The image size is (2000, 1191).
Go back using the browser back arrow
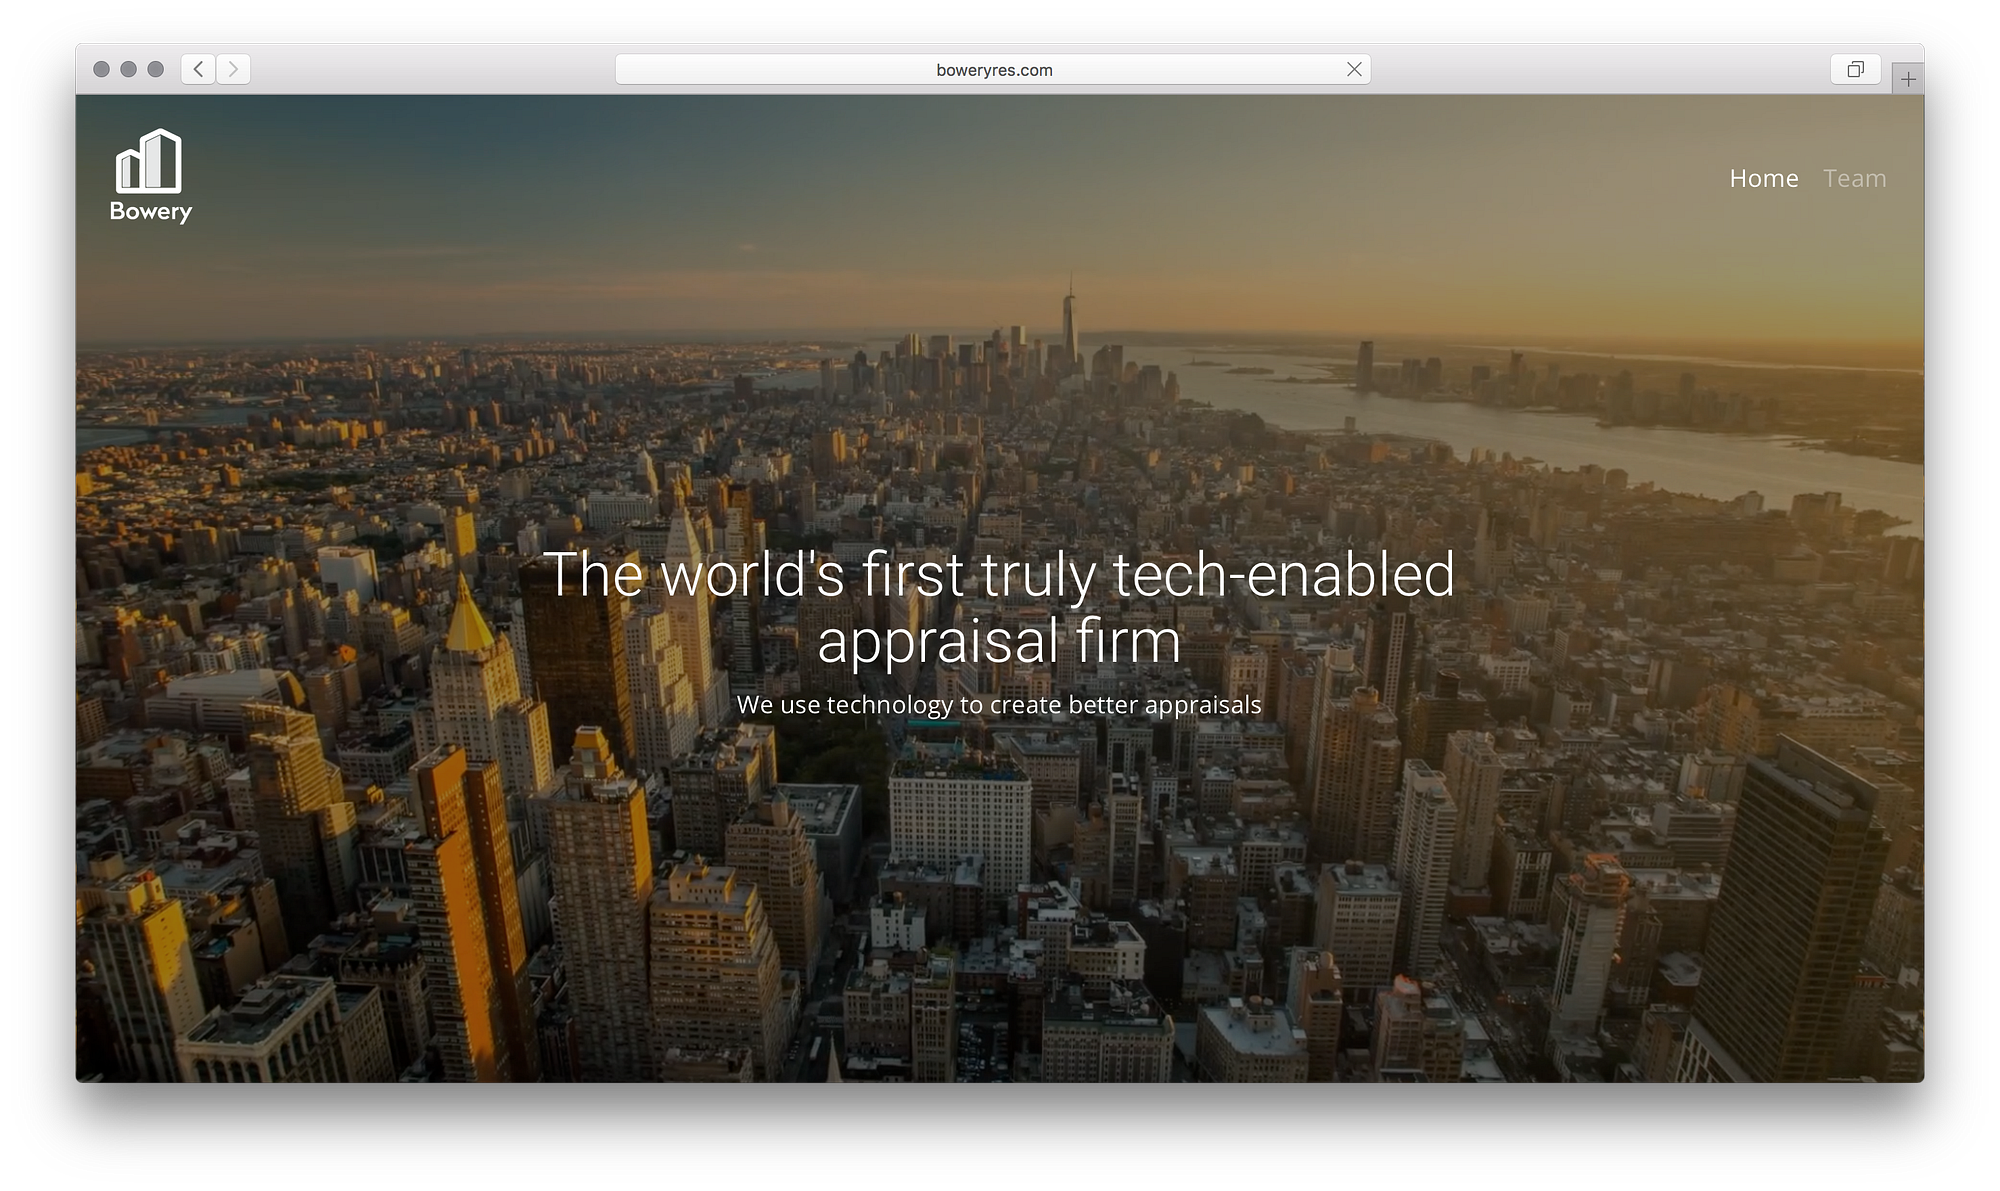click(198, 69)
